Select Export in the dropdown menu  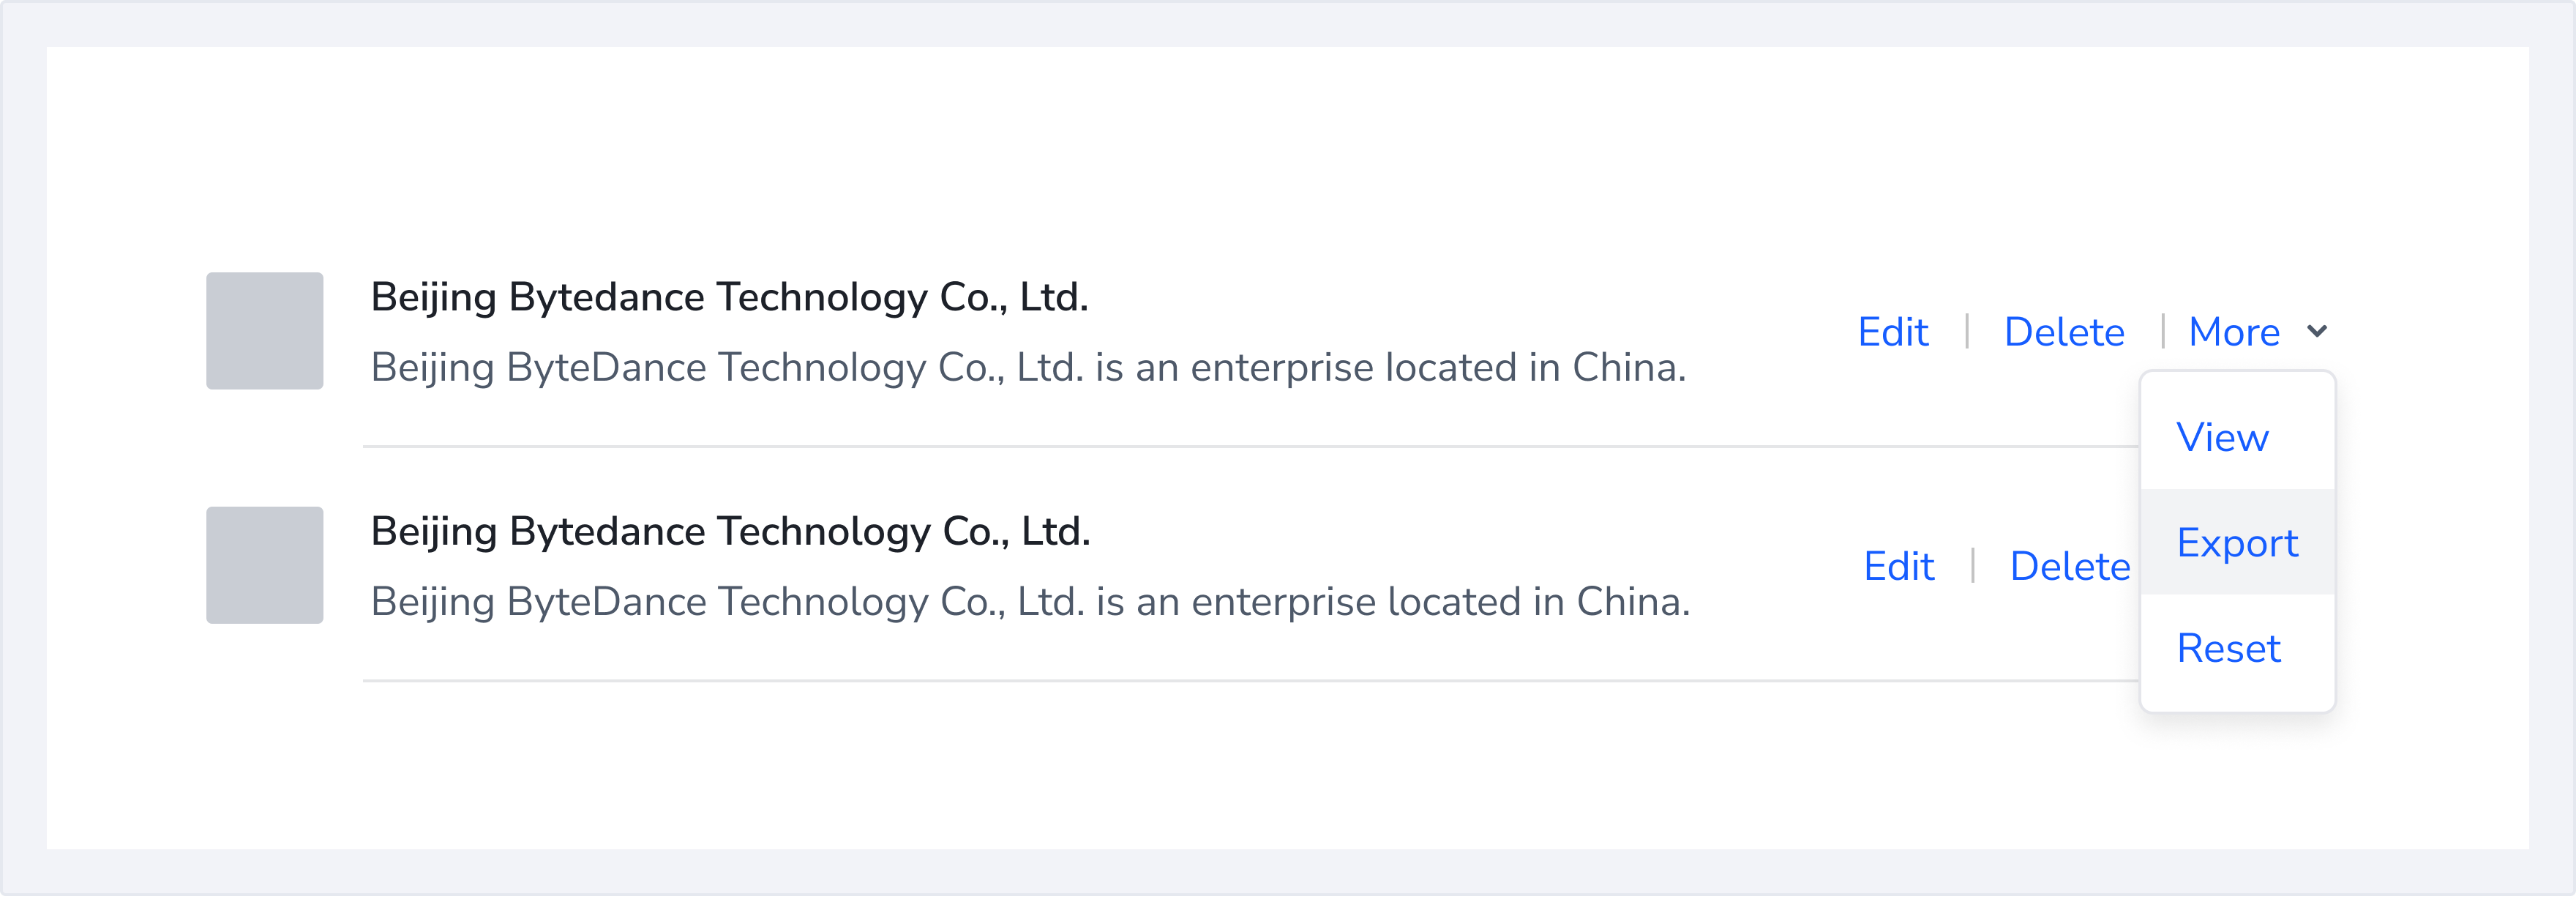[x=2237, y=543]
